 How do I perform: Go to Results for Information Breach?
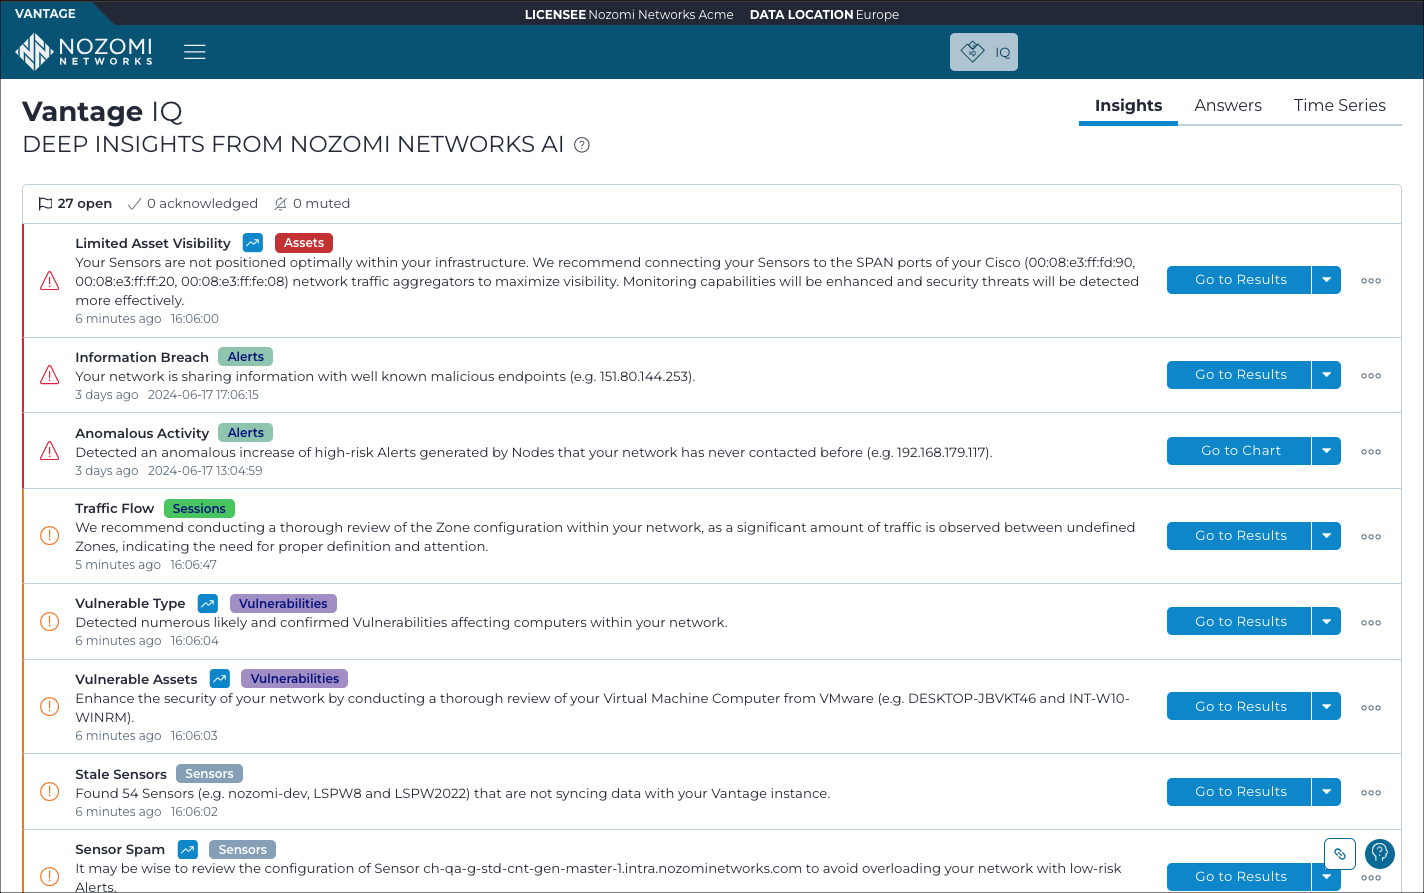[1239, 375]
